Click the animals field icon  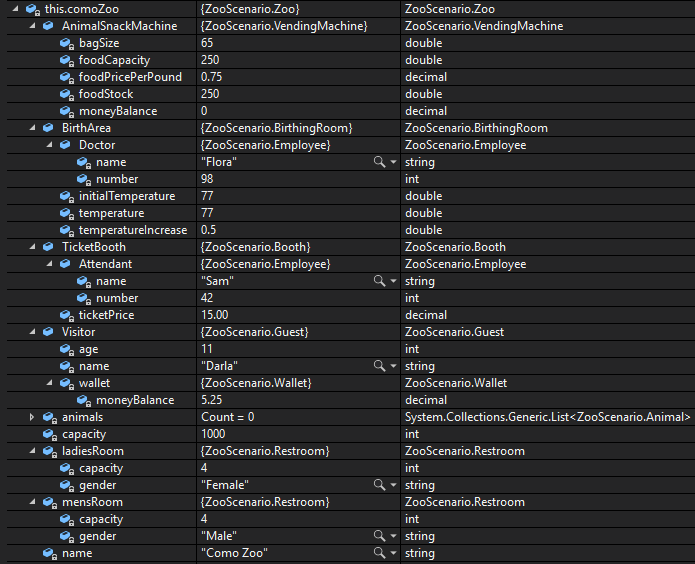click(x=50, y=417)
